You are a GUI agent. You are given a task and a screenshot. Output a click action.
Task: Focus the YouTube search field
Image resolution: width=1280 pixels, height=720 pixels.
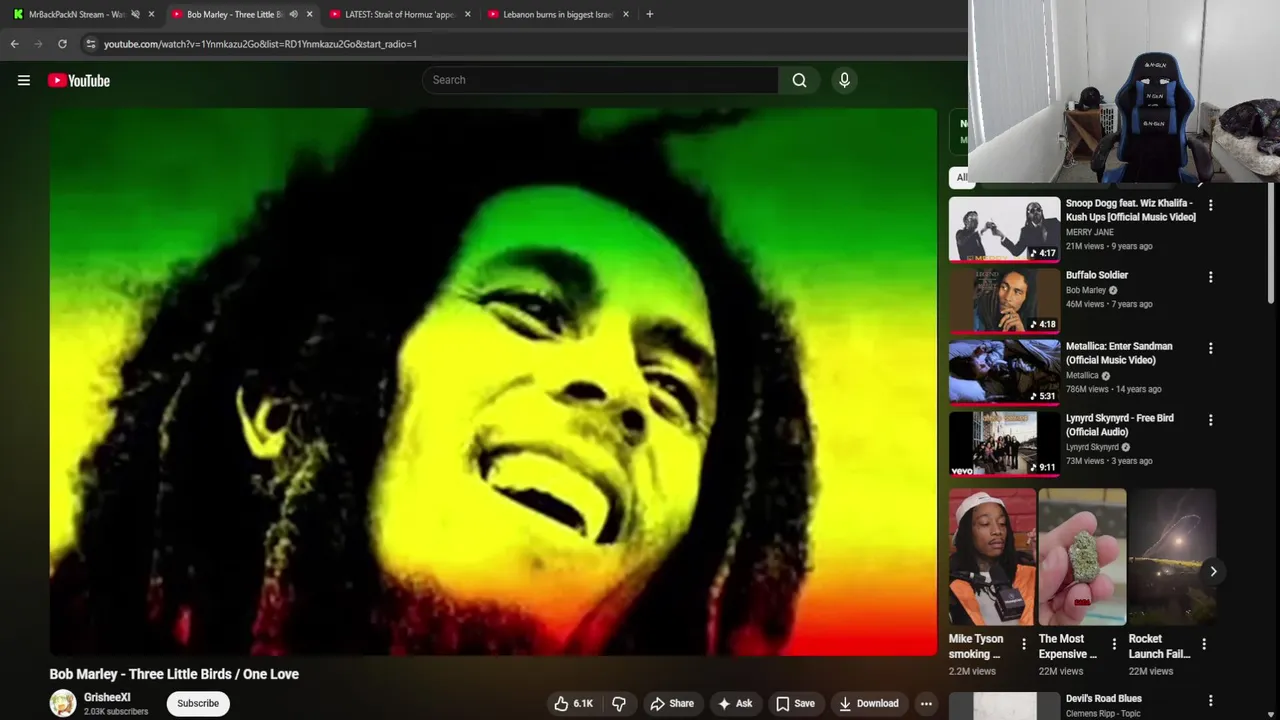(x=600, y=80)
